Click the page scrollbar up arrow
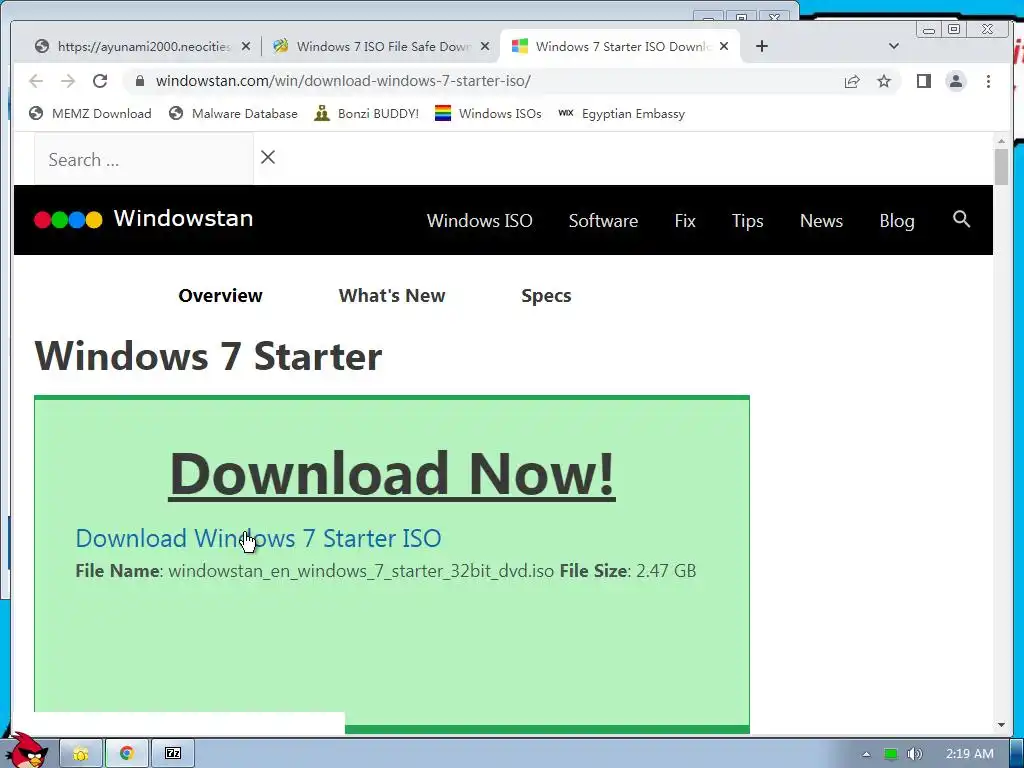 [x=1001, y=140]
